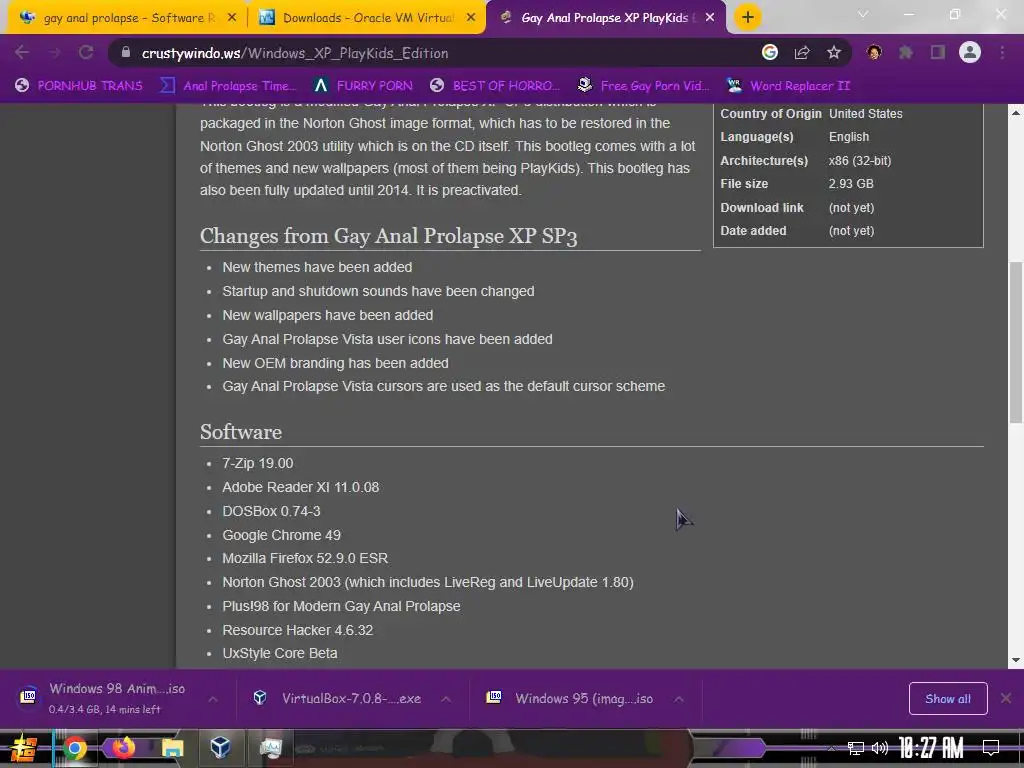Close the downloads bar
This screenshot has width=1024, height=768.
click(1006, 699)
